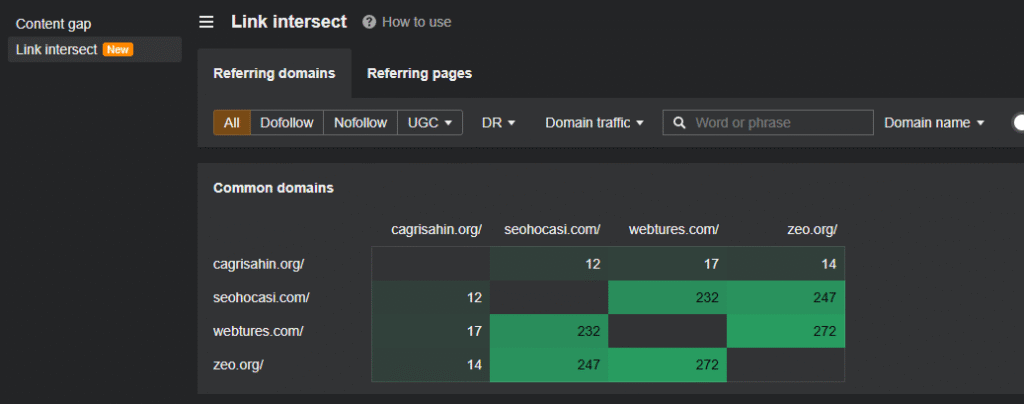1024x404 pixels.
Task: Click the search magnifier icon
Action: tap(680, 123)
